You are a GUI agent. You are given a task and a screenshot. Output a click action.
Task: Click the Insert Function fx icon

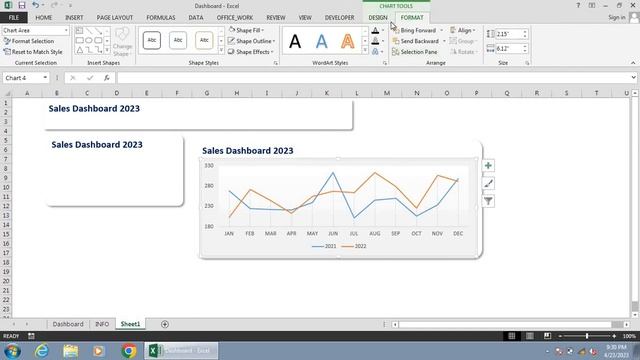tap(107, 78)
